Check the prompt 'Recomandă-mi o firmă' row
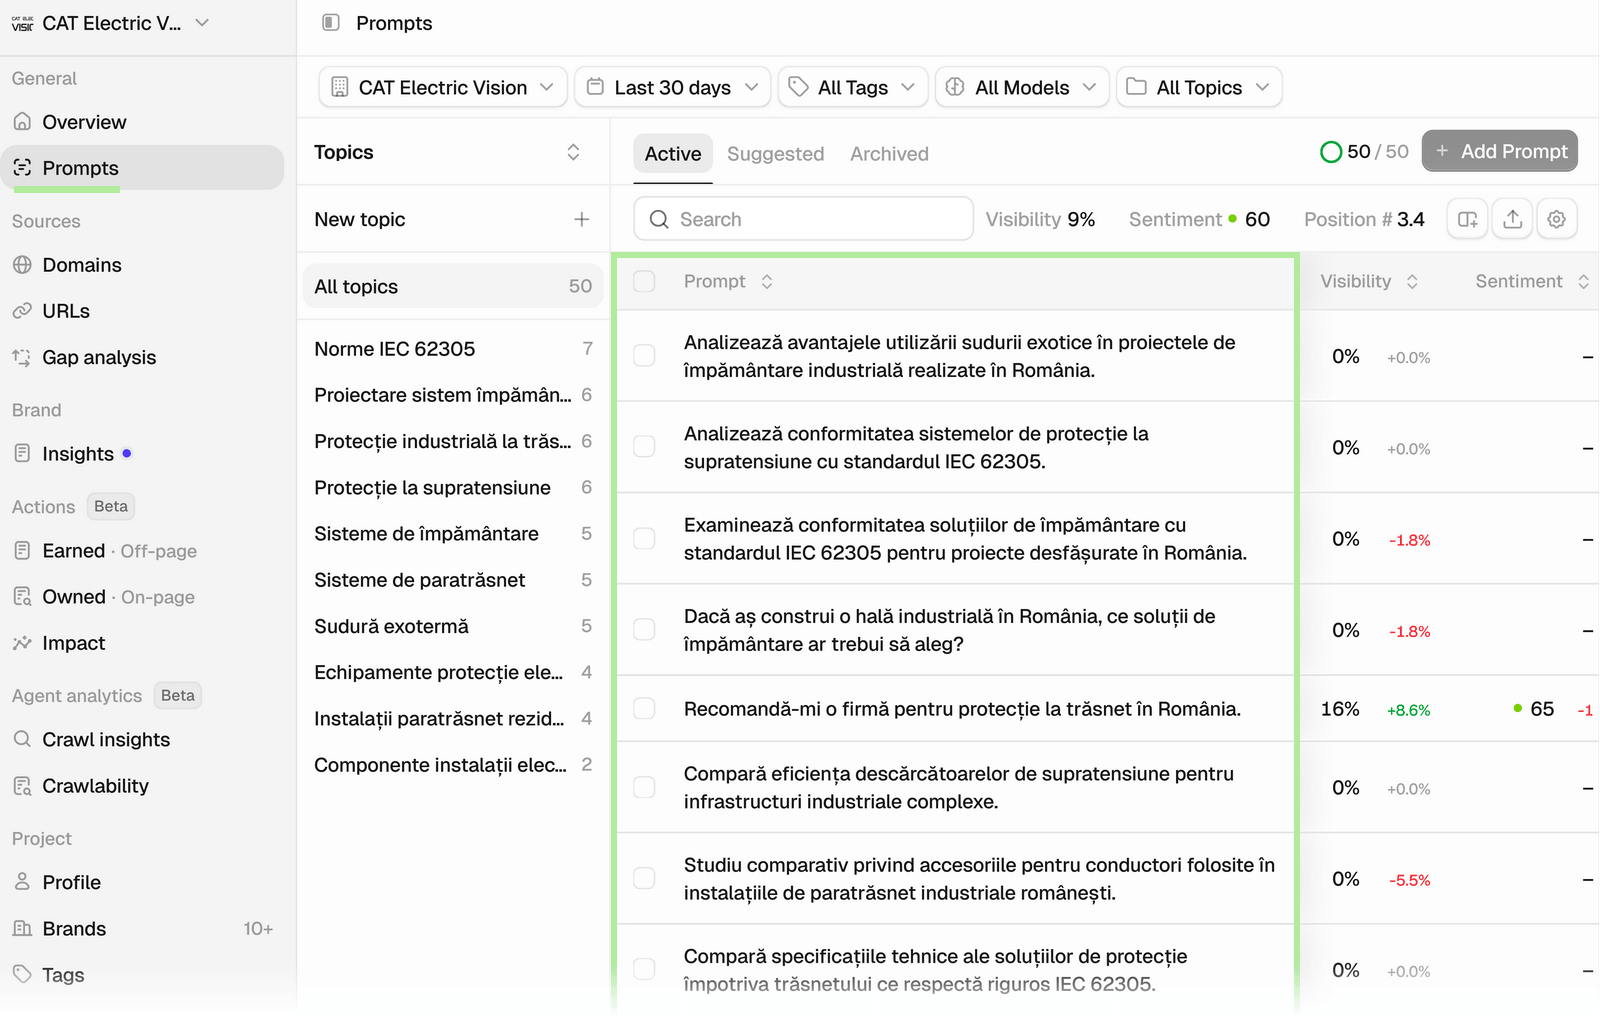The width and height of the screenshot is (1600, 1017). point(644,708)
